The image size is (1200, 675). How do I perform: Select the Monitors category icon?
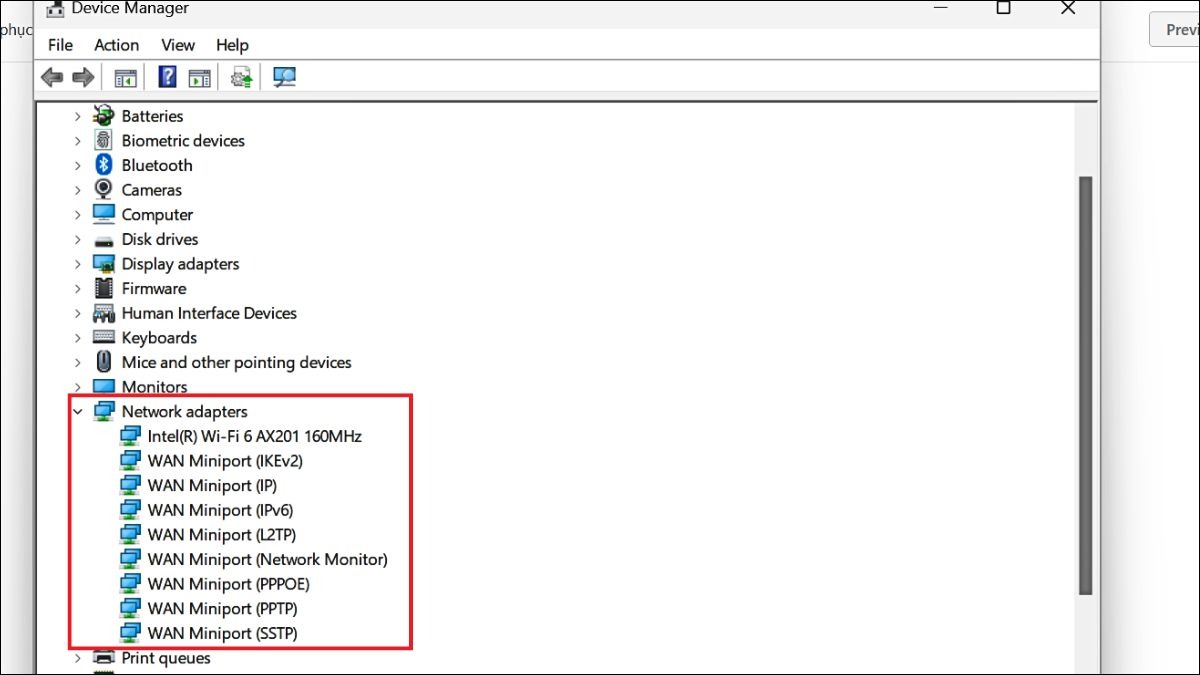[104, 386]
